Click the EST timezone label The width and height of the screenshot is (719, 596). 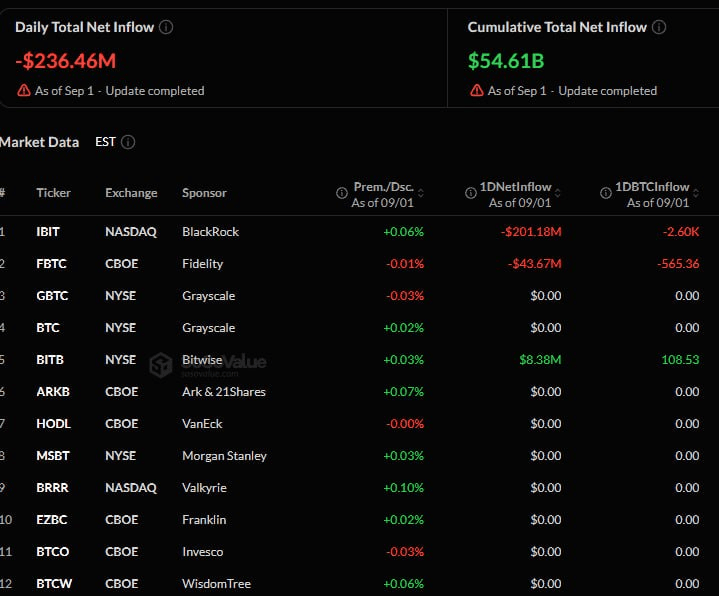tap(105, 142)
